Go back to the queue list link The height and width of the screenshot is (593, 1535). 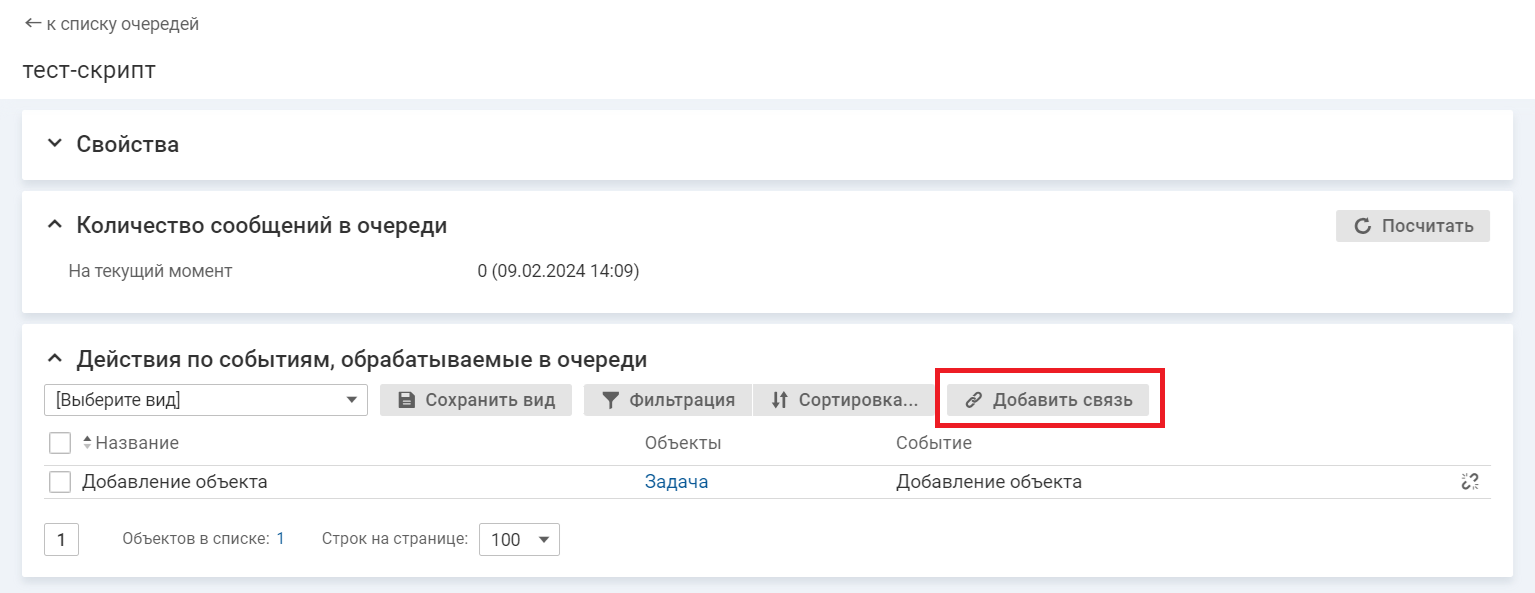pos(111,24)
